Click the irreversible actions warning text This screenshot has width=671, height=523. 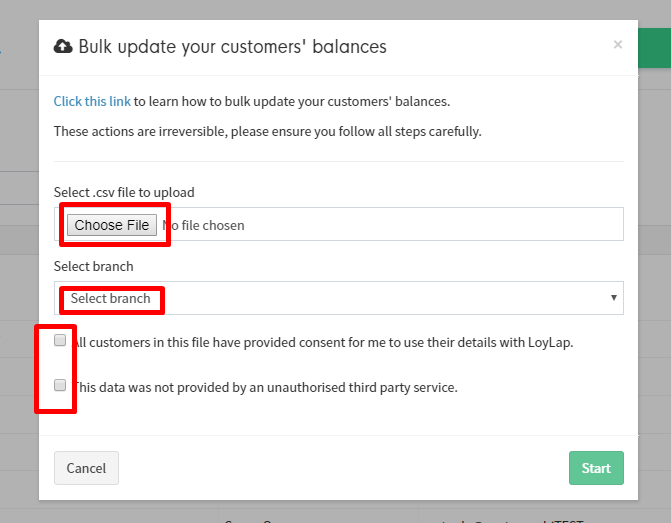tap(267, 131)
